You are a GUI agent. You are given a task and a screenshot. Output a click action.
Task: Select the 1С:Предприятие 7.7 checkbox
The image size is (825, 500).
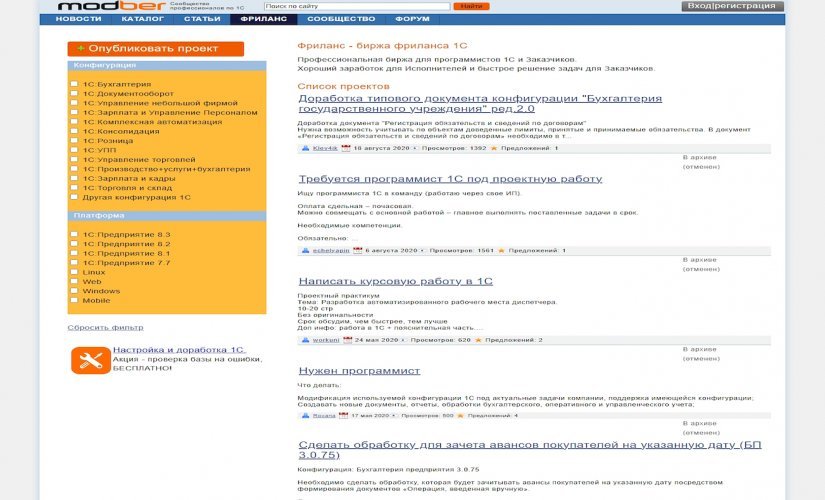(74, 263)
